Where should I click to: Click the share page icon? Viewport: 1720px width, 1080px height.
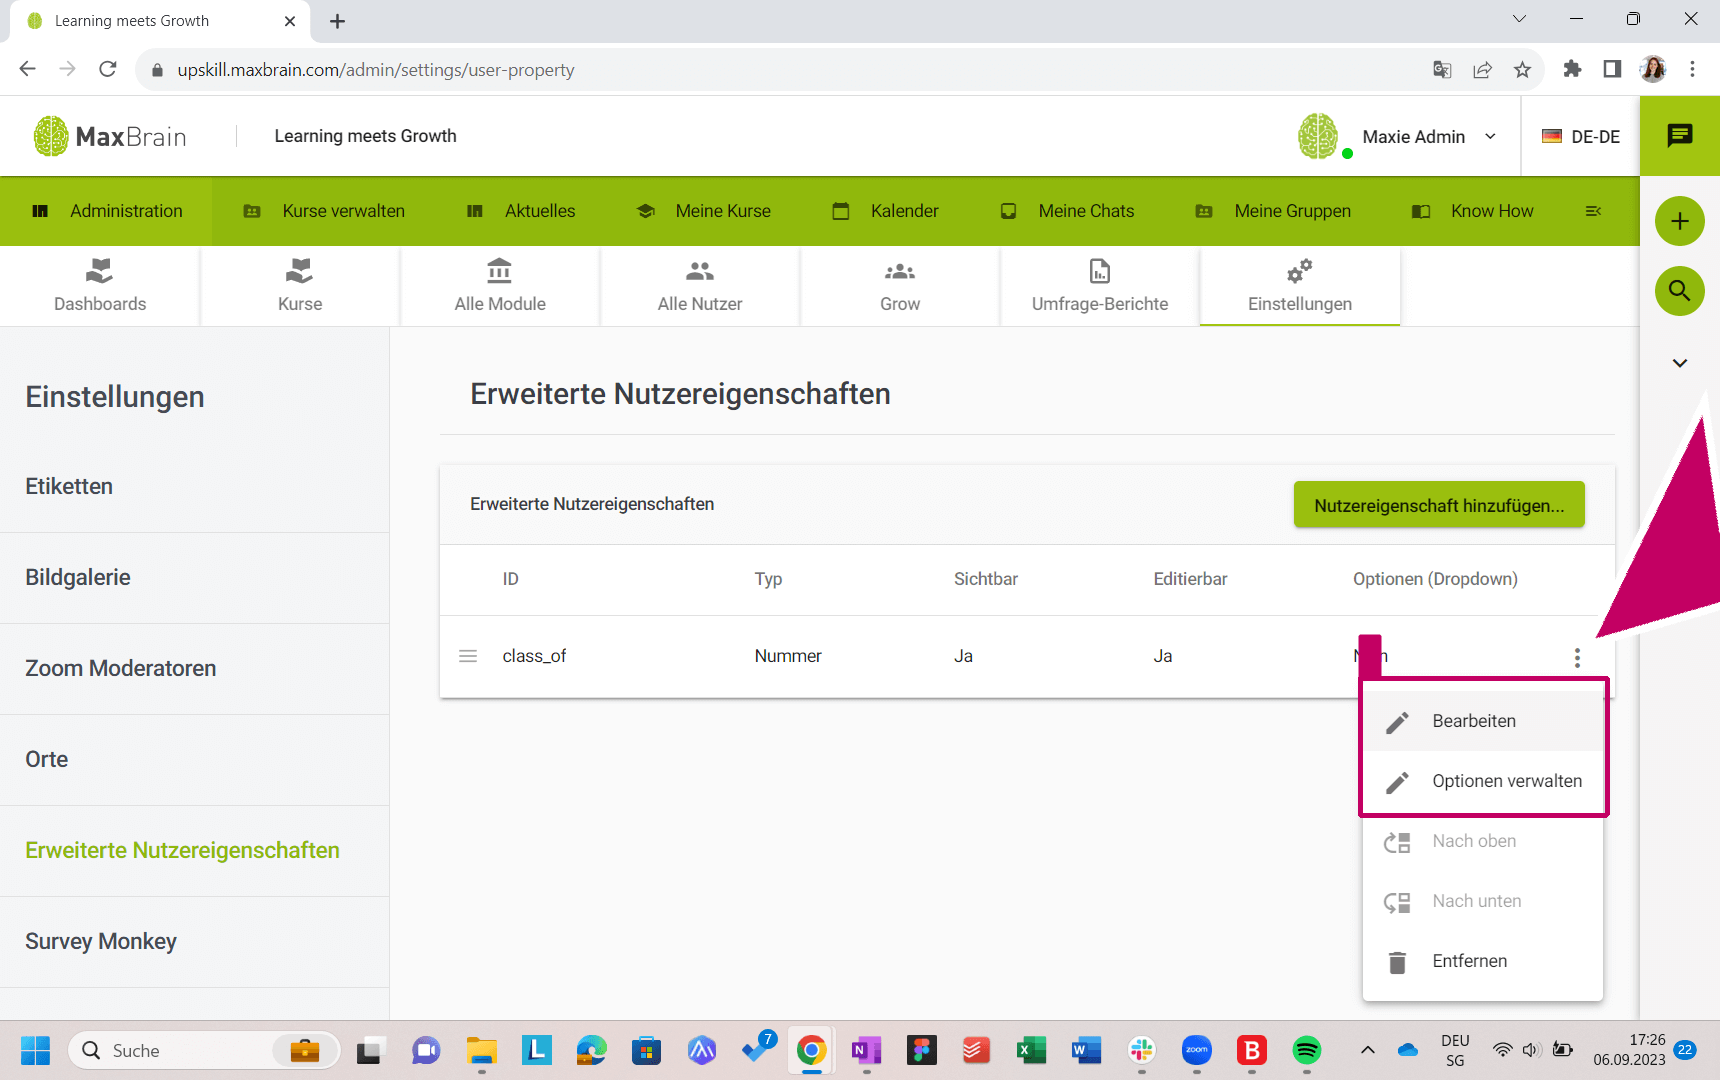pyautogui.click(x=1482, y=69)
